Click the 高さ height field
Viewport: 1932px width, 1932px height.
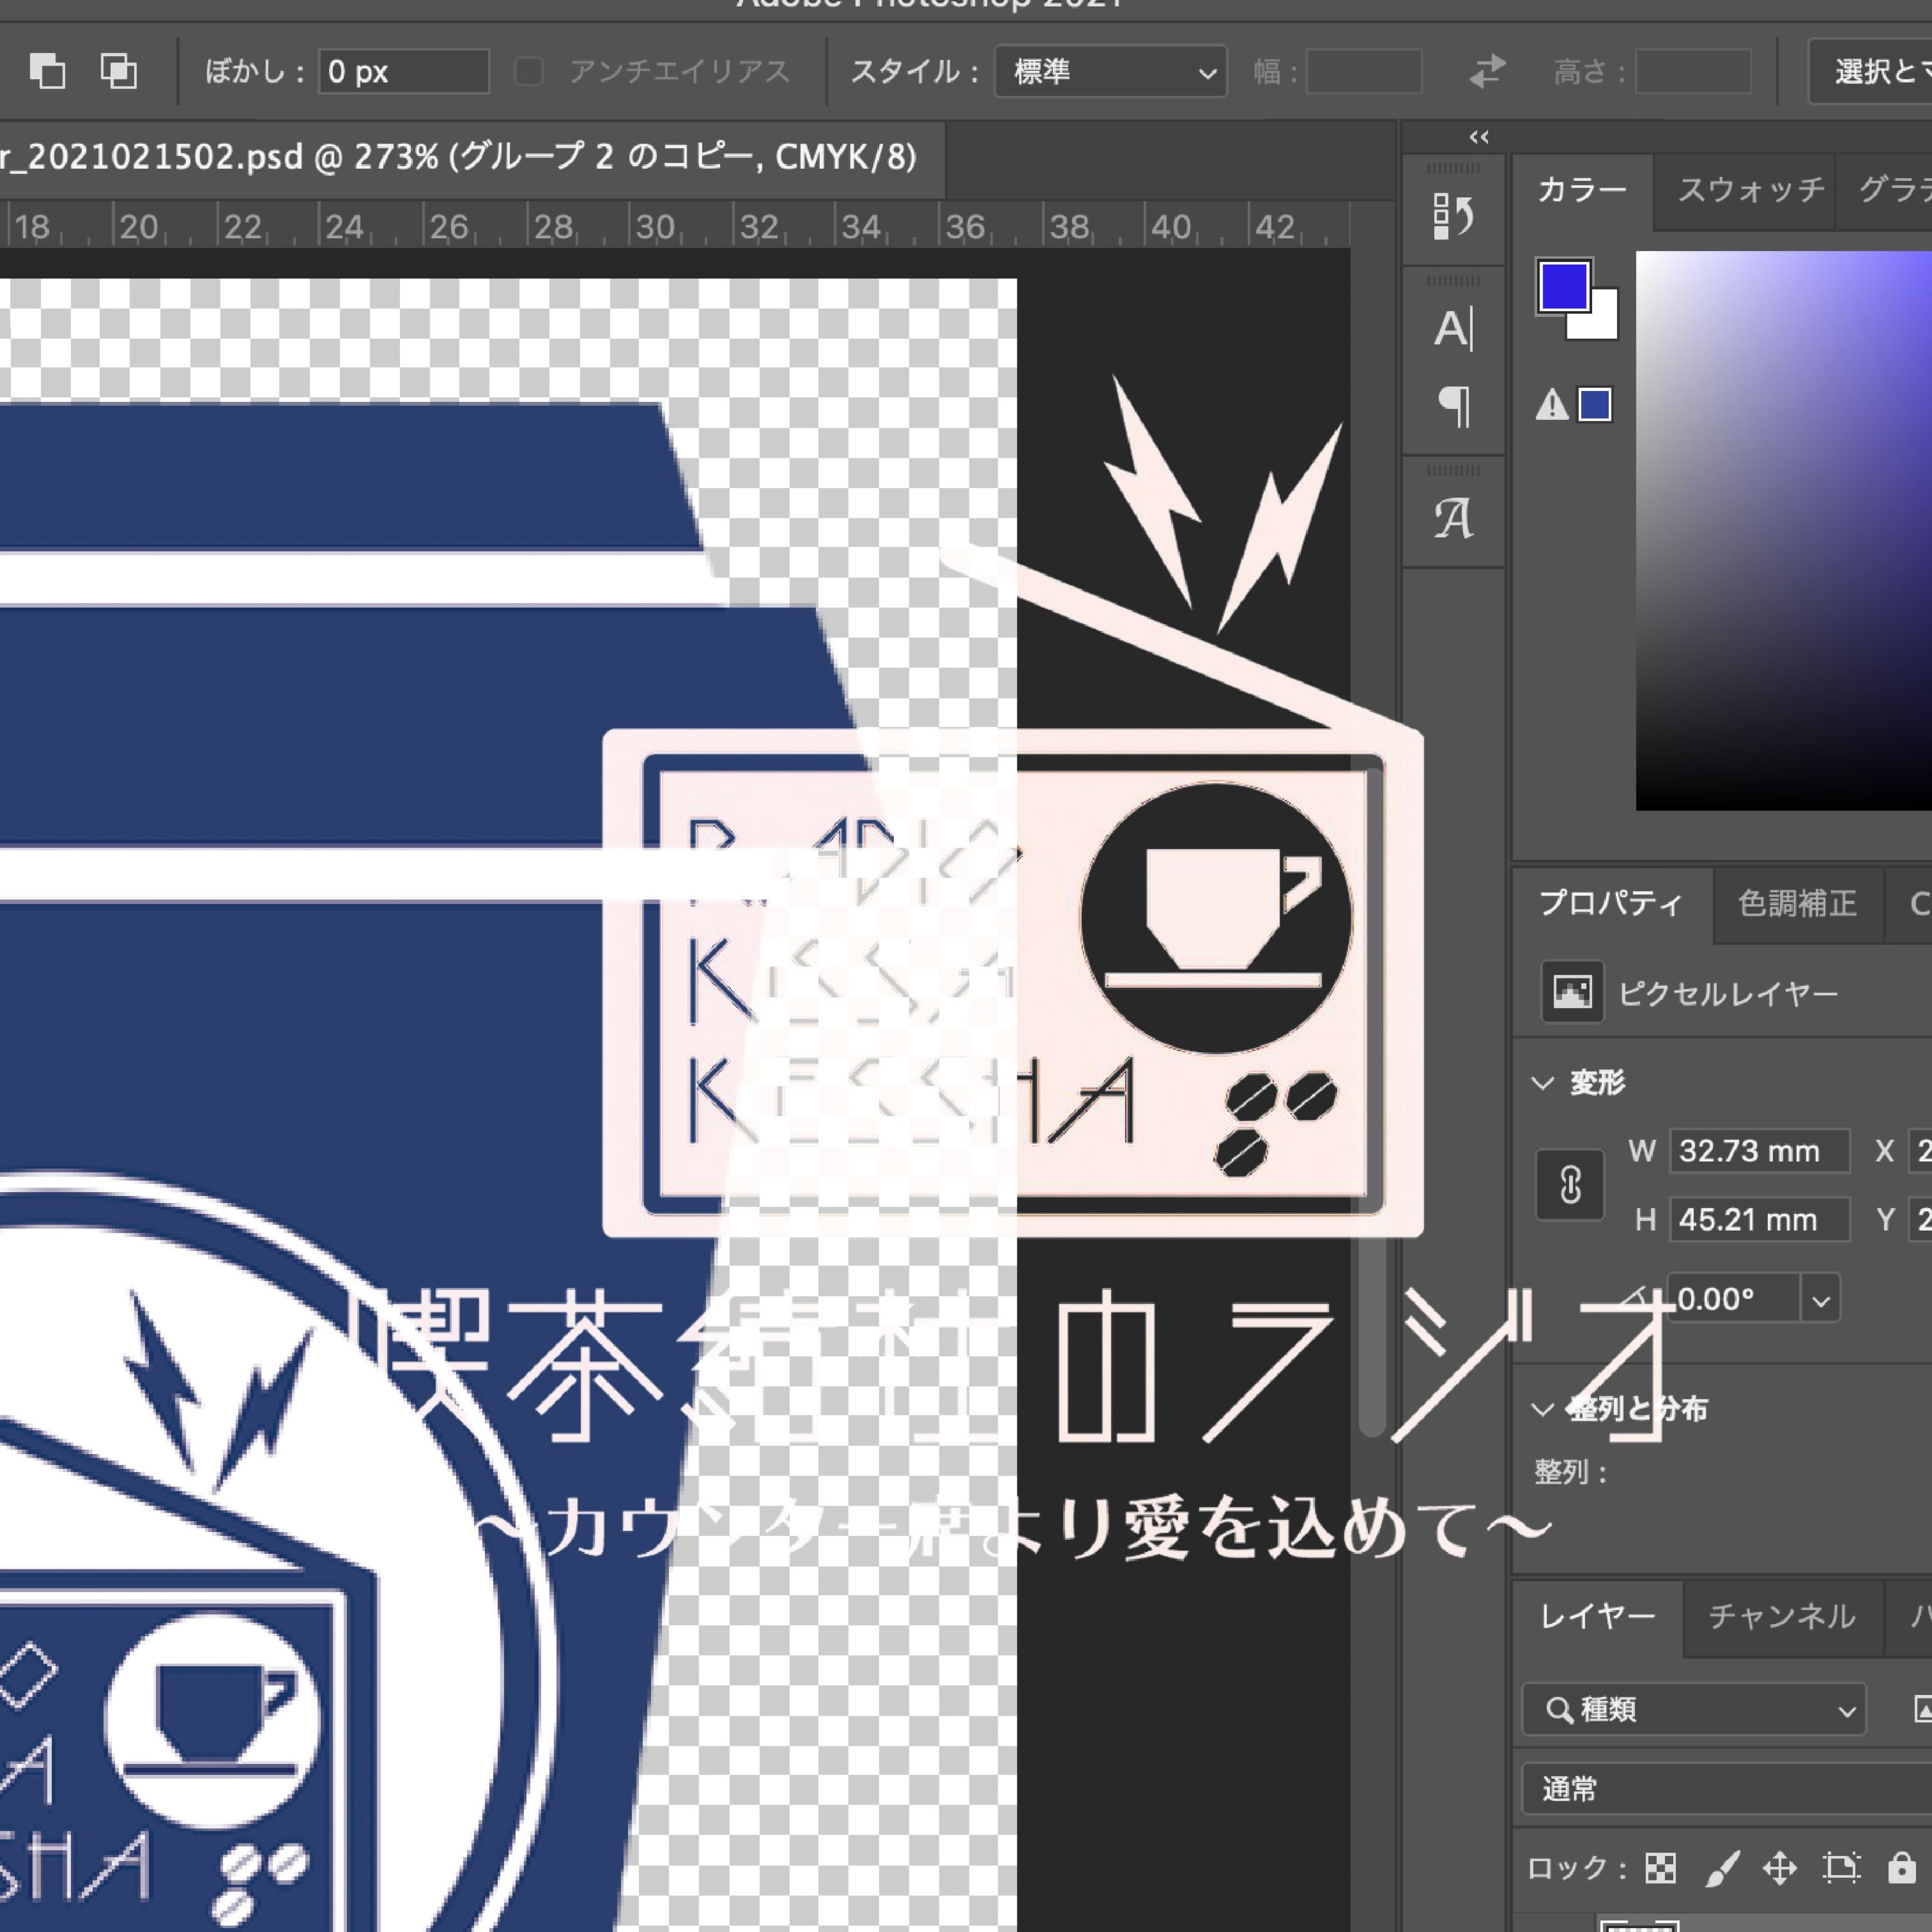tap(1693, 71)
